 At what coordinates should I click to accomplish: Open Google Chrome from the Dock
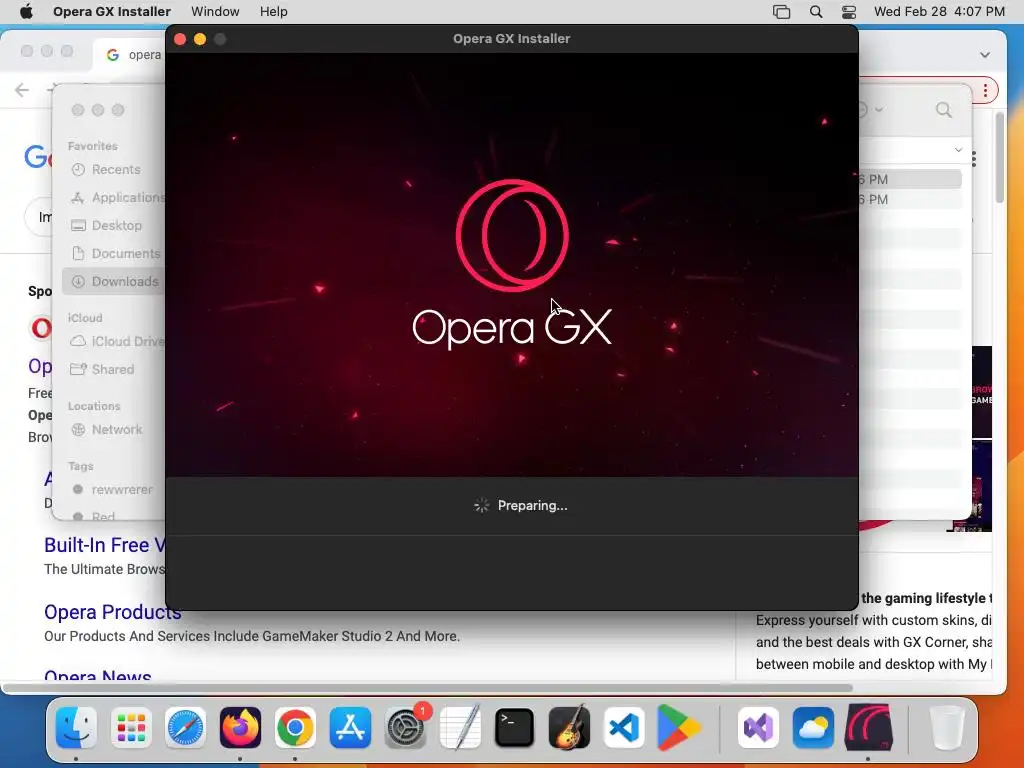pos(295,728)
